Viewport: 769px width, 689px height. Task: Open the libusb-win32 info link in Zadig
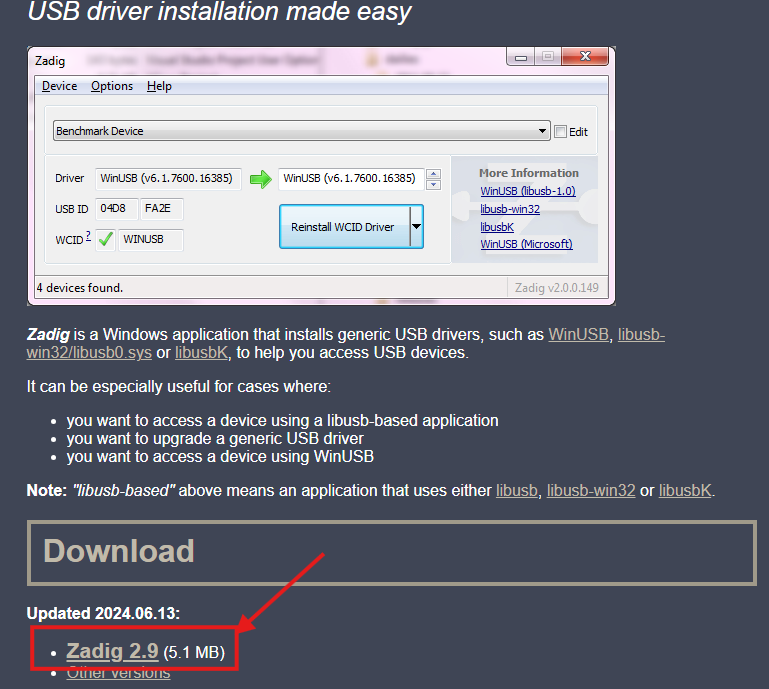click(510, 209)
